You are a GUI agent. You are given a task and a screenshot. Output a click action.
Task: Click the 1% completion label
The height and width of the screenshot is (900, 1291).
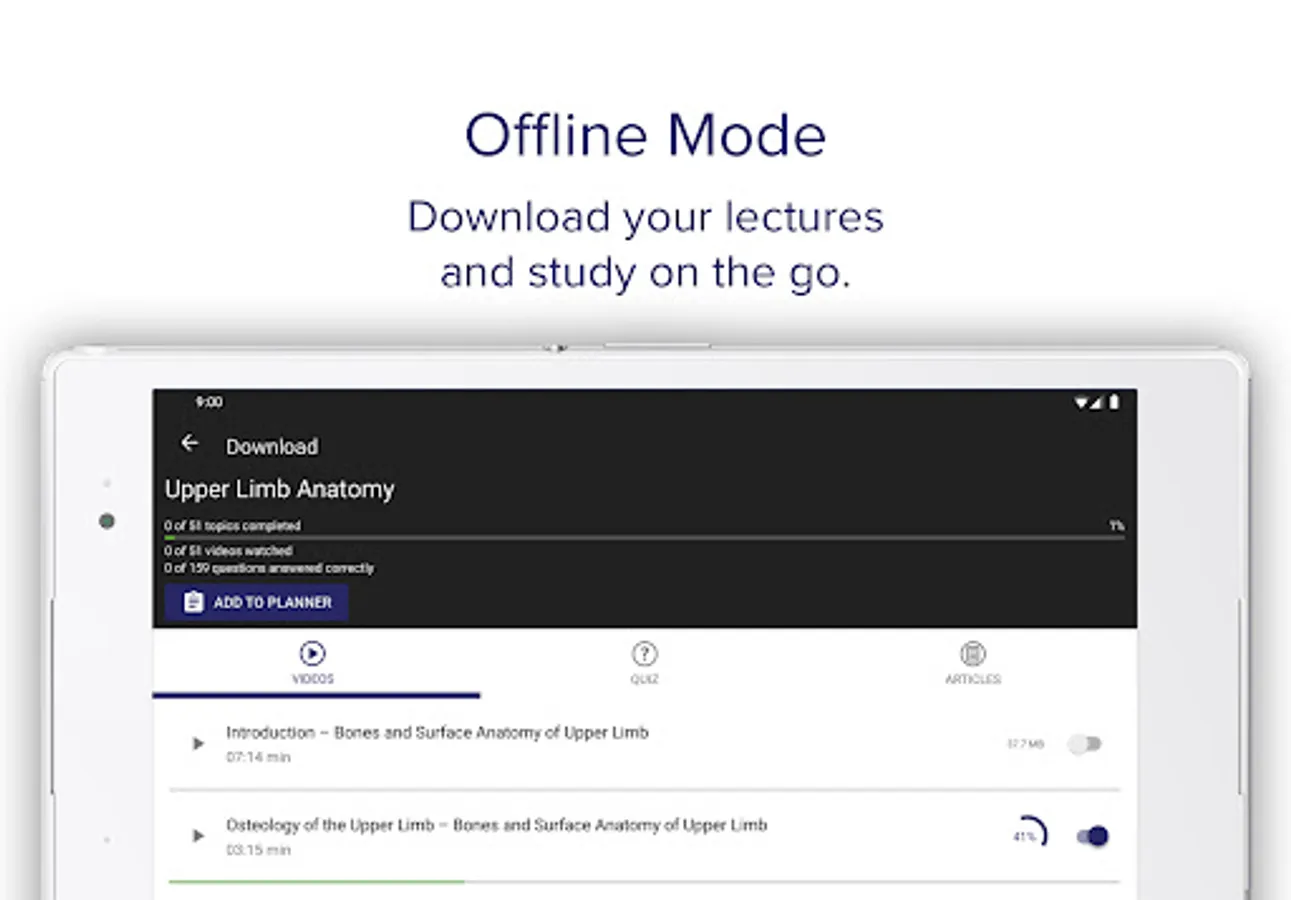pos(1116,525)
